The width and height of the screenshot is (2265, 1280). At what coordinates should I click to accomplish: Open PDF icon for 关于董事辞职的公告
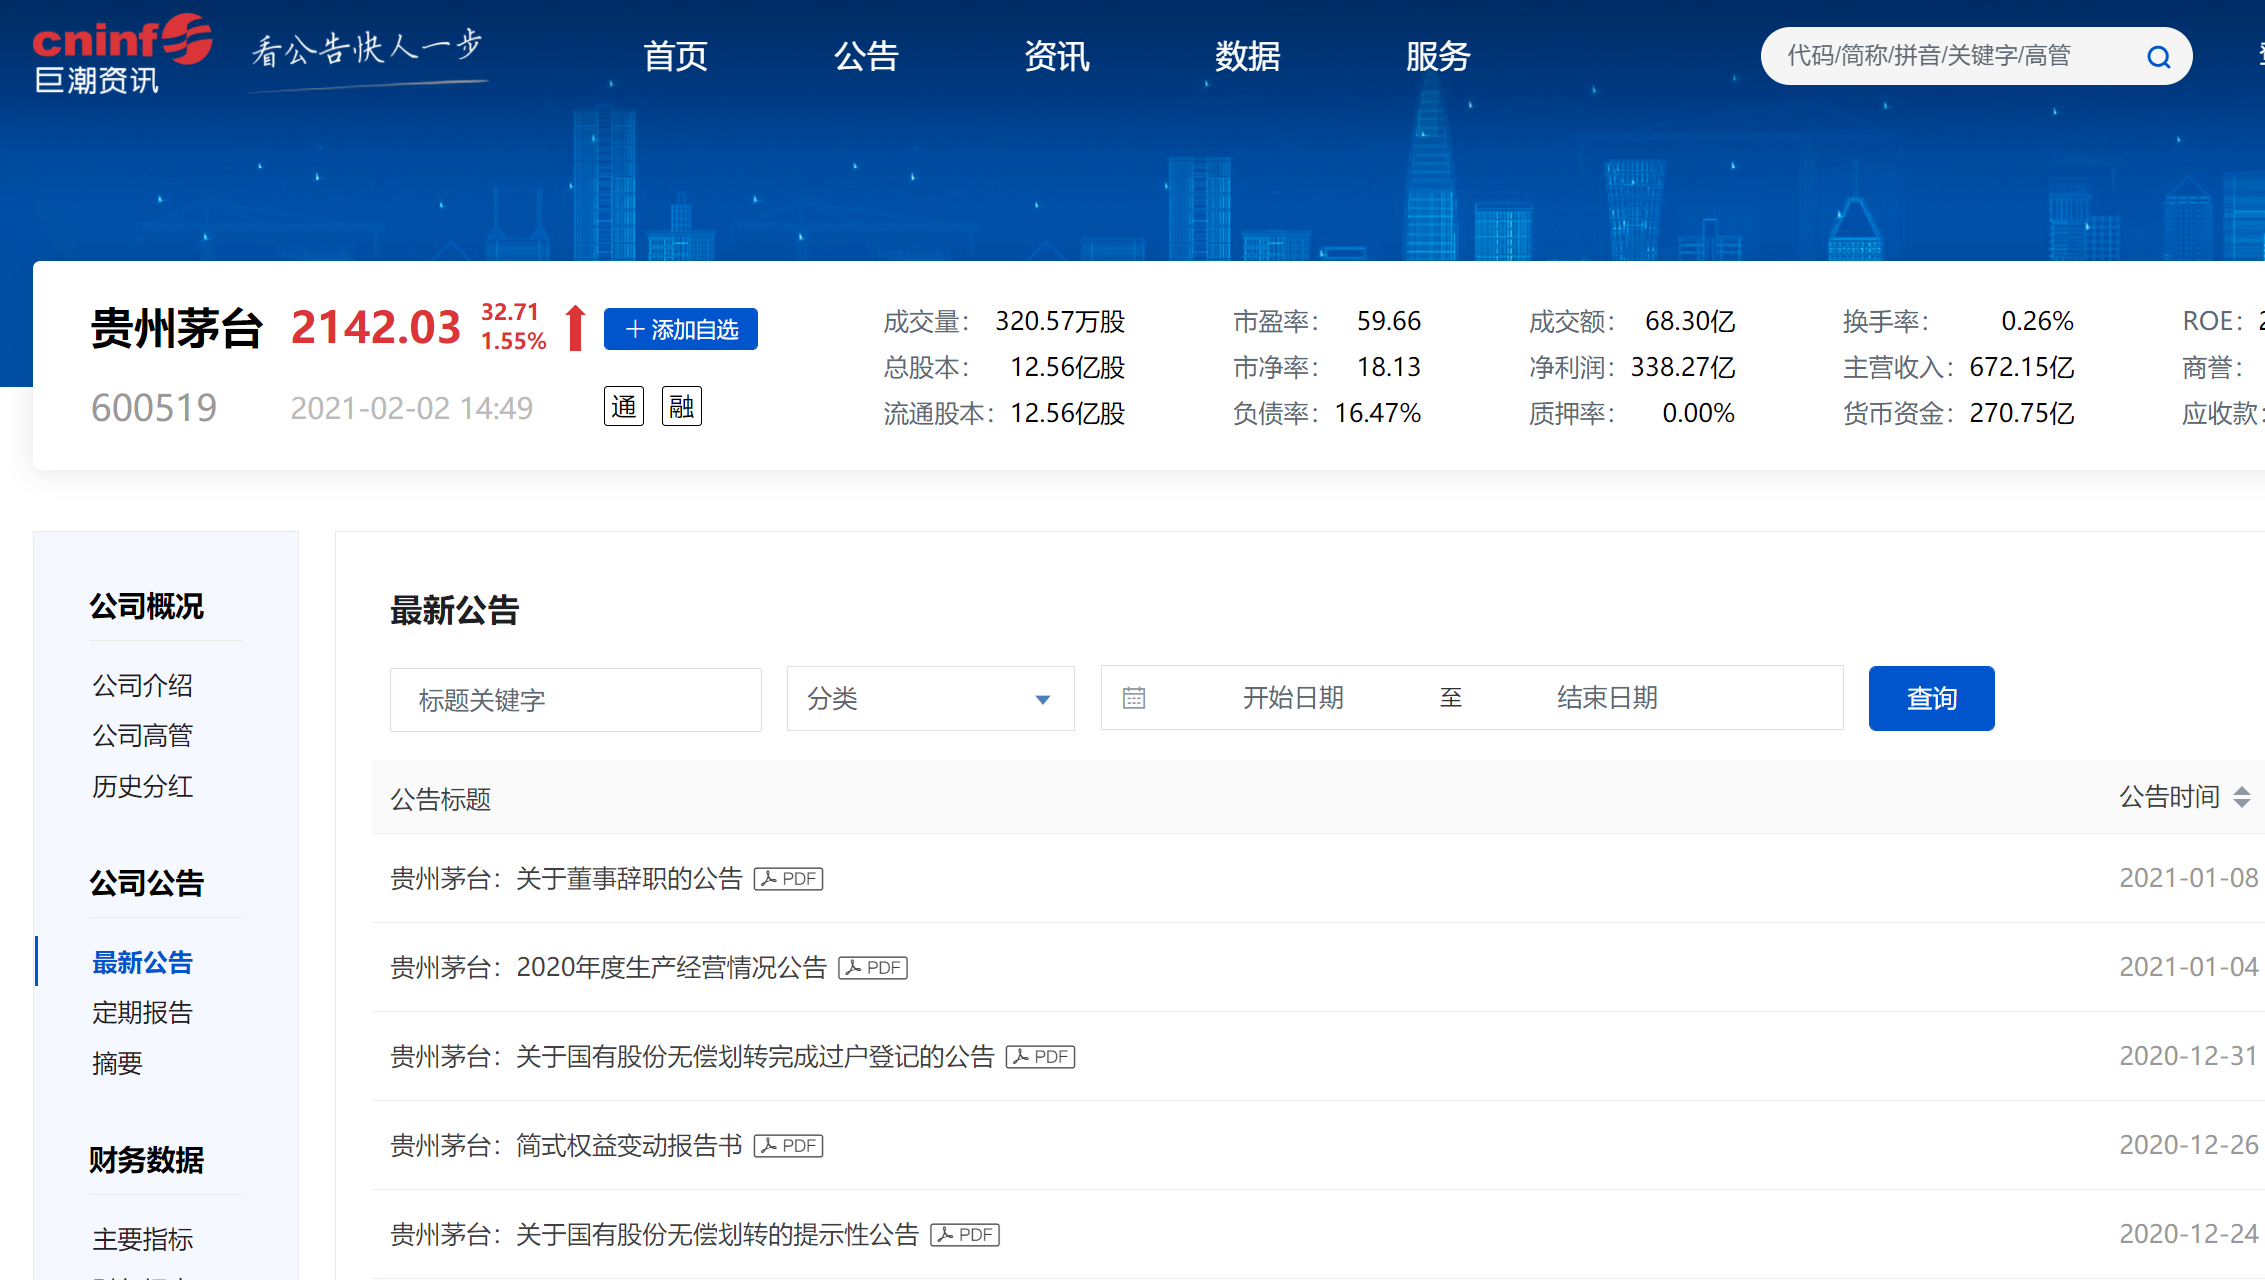[788, 879]
